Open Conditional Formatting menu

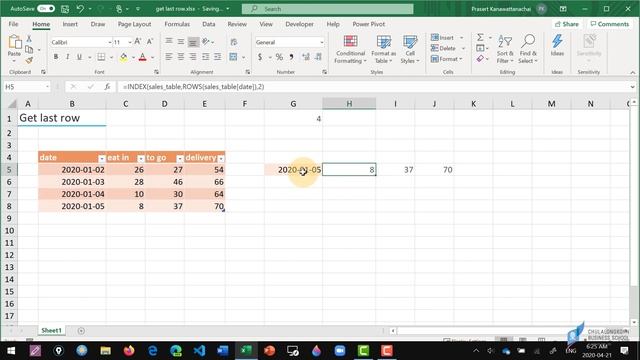pos(350,49)
